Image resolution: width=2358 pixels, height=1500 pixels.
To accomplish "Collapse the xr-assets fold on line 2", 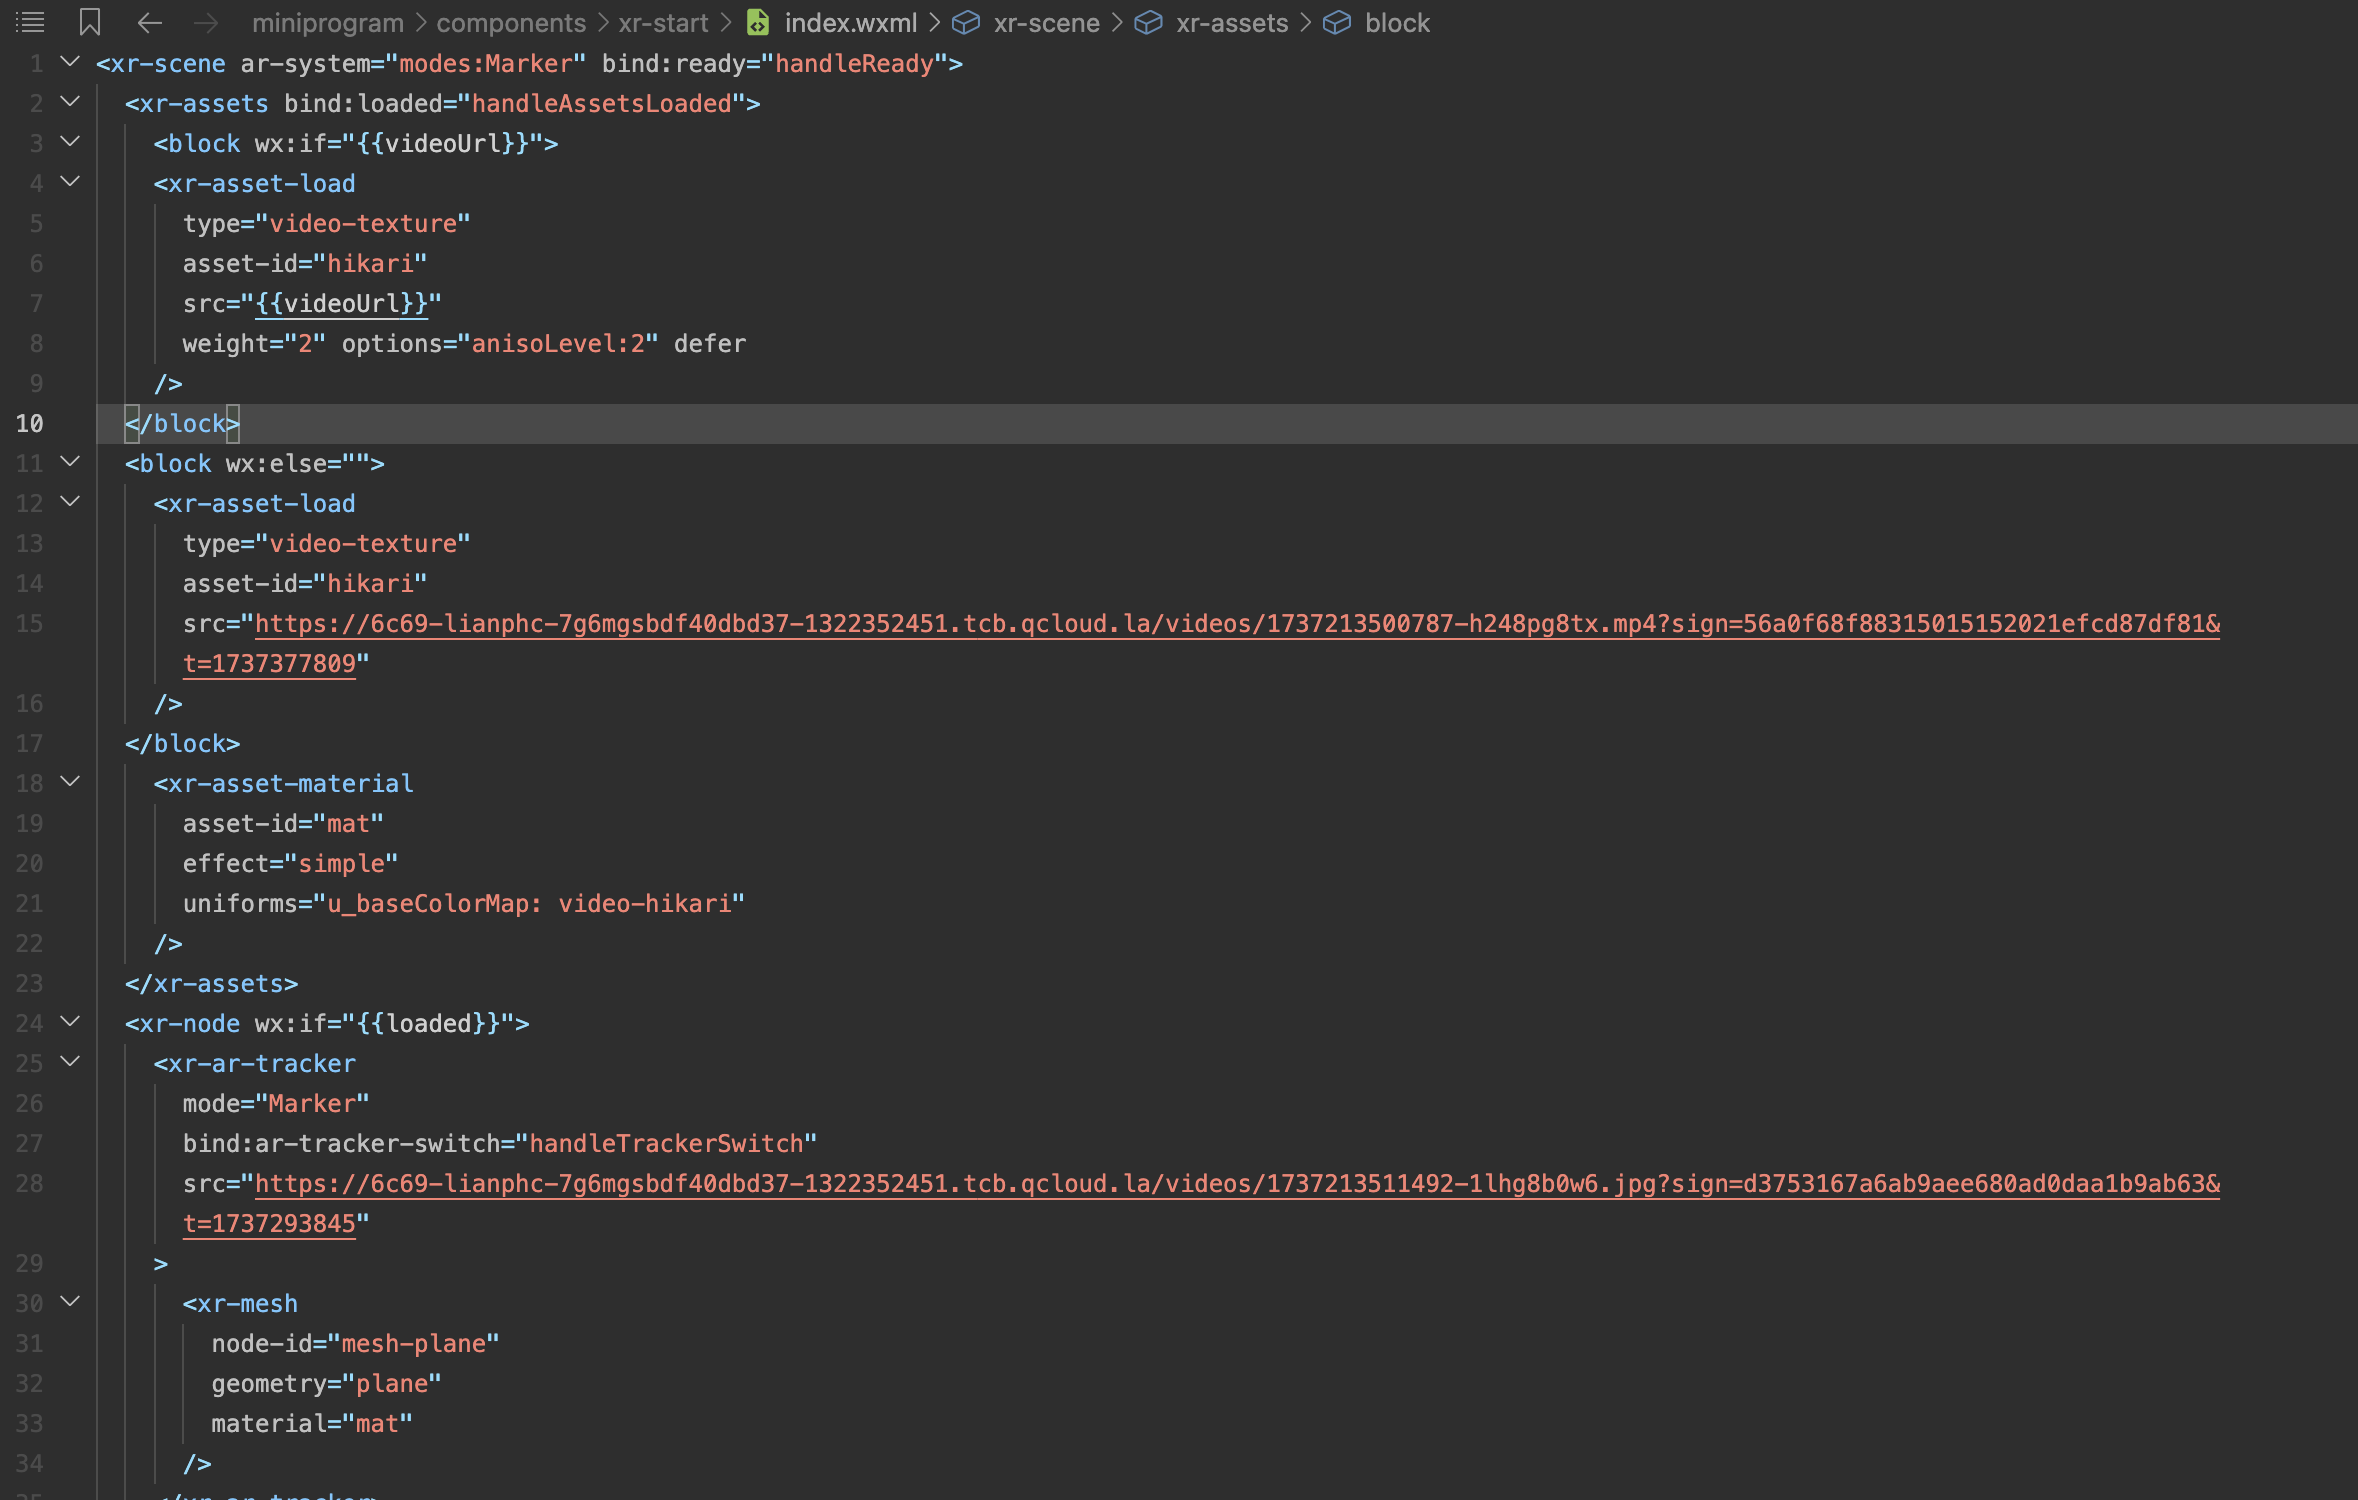I will click(x=70, y=102).
